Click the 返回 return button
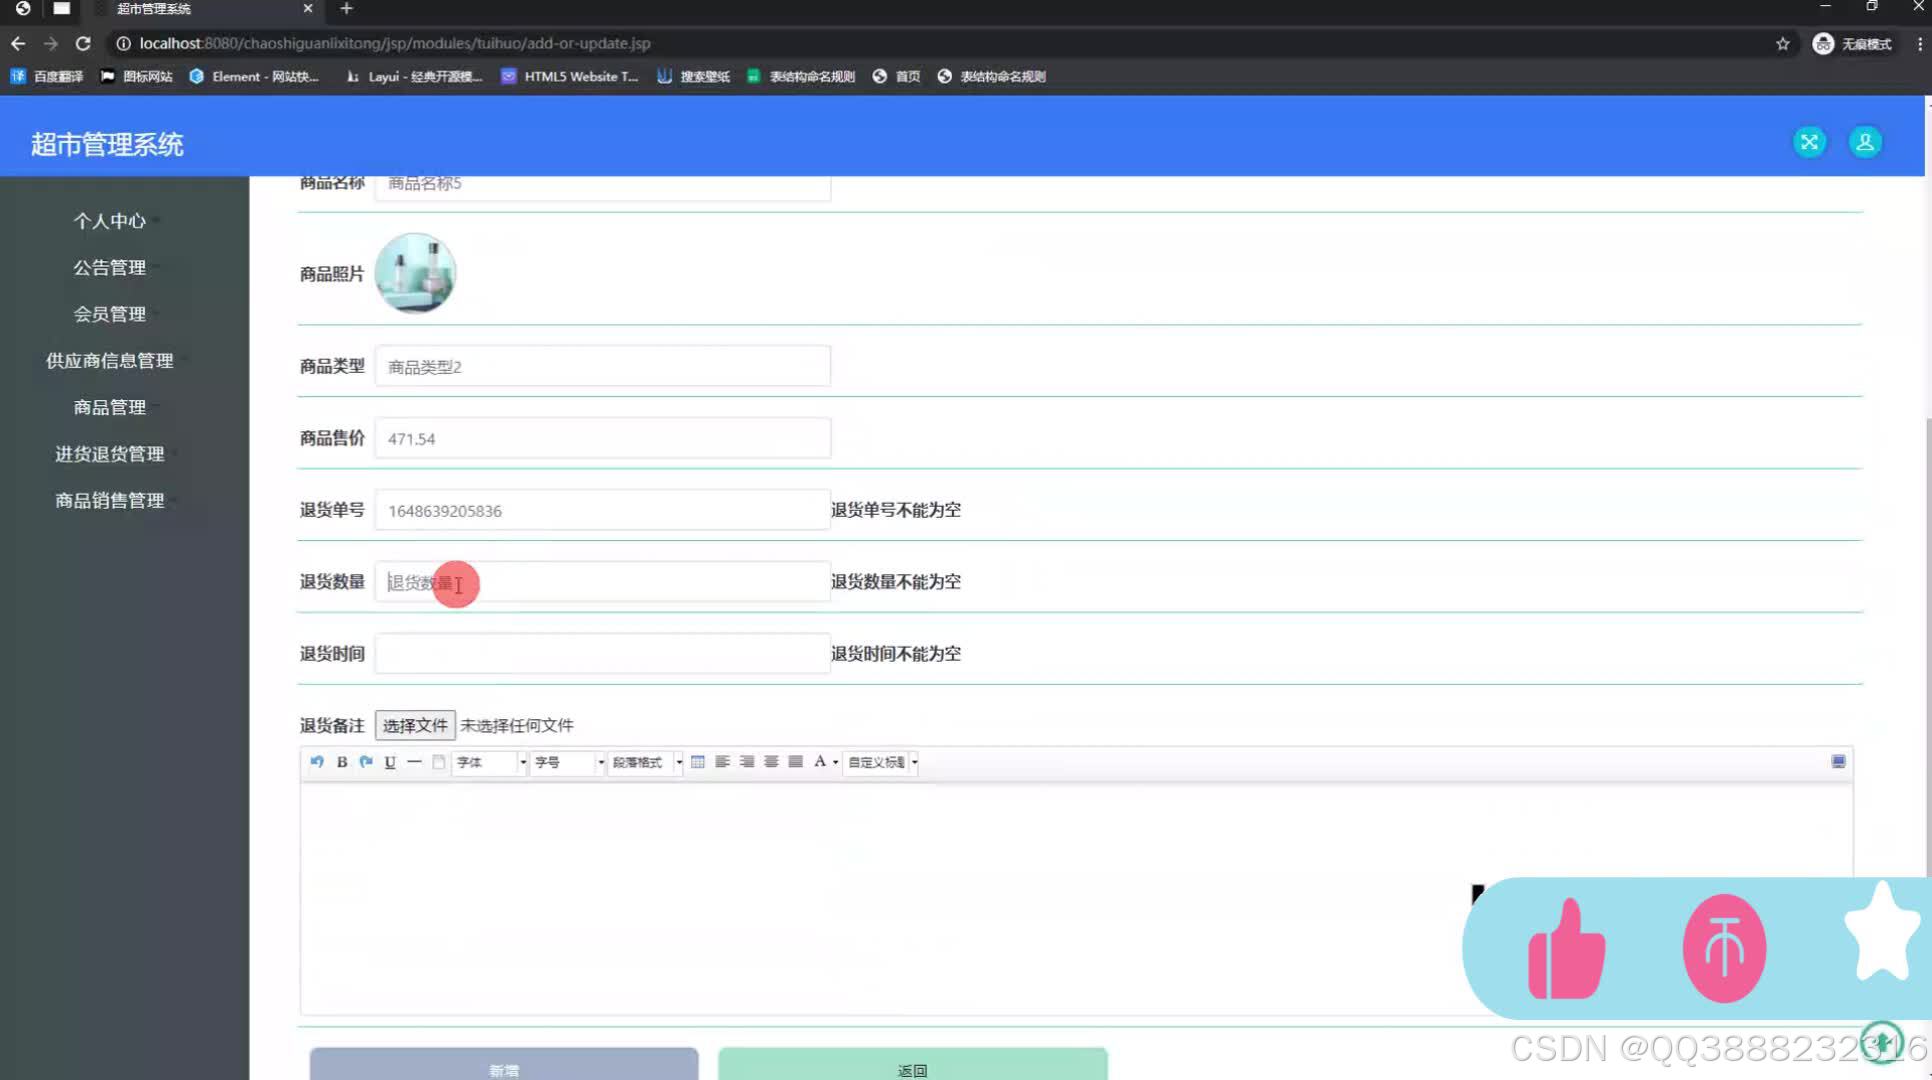1932x1080 pixels. (912, 1069)
